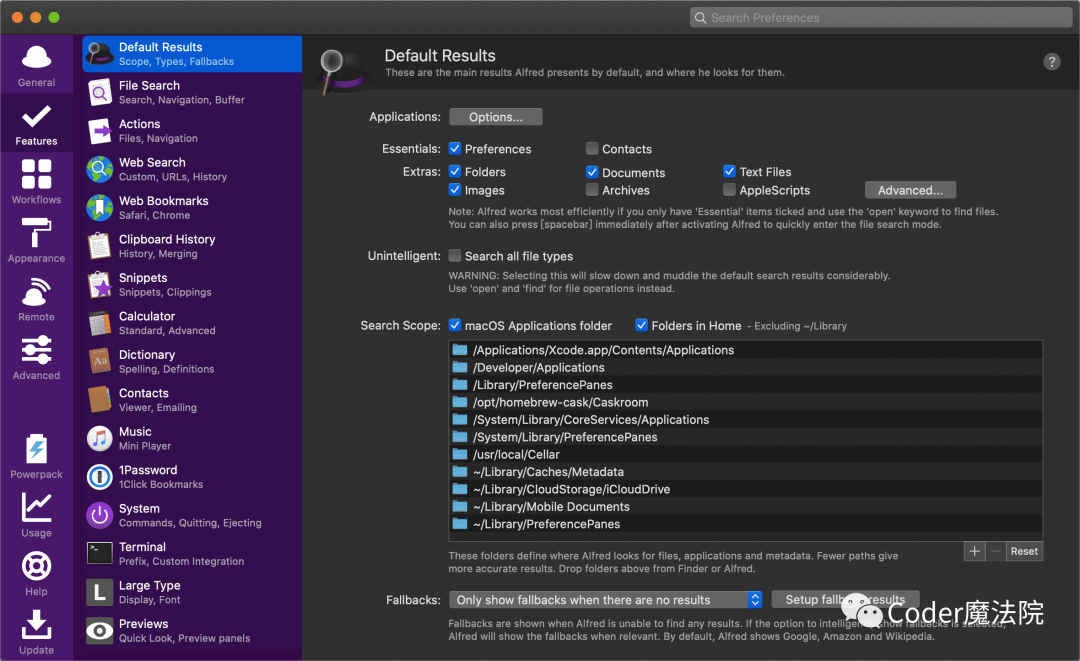Select ~/Library/CloudStorage/iCloudDrive row
This screenshot has height=661, width=1080.
pos(745,489)
